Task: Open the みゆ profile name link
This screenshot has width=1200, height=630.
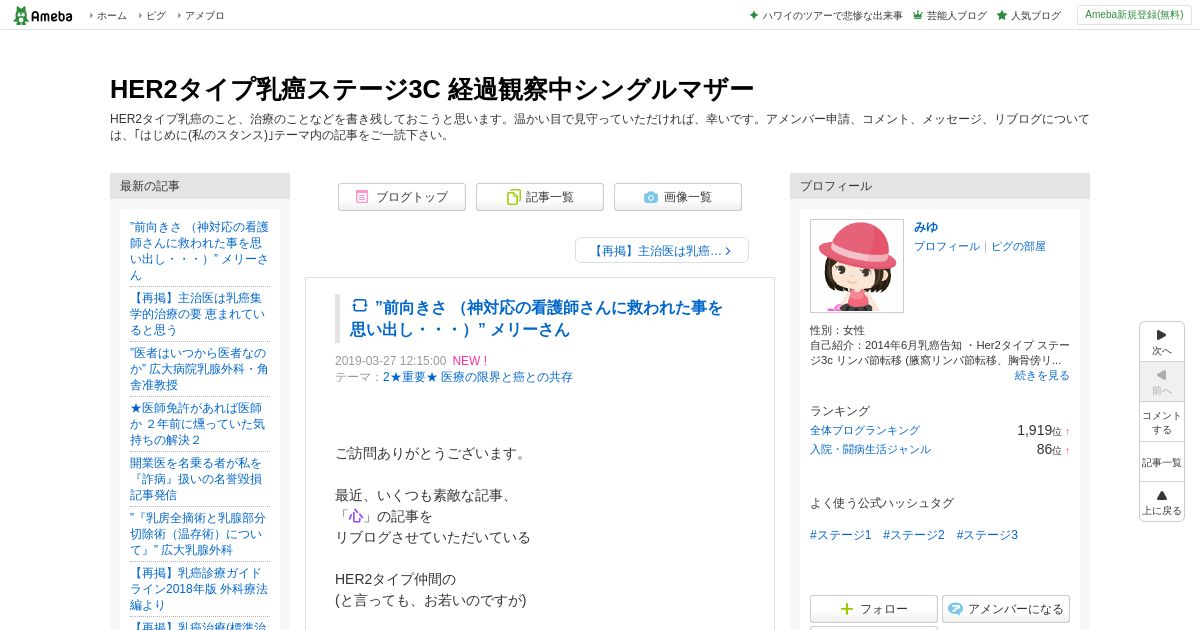Action: (926, 227)
